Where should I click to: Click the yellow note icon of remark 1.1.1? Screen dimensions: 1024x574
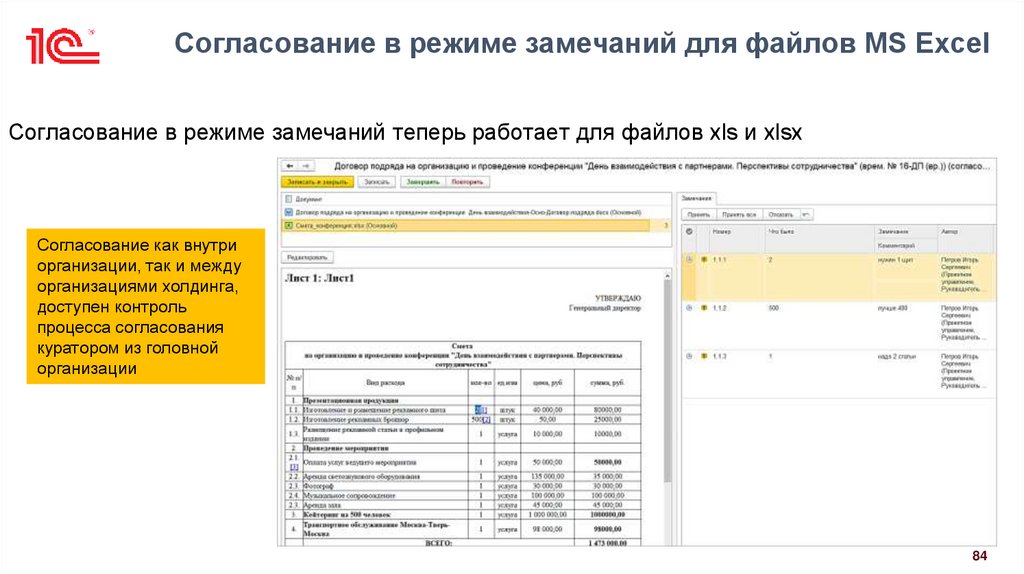point(704,259)
